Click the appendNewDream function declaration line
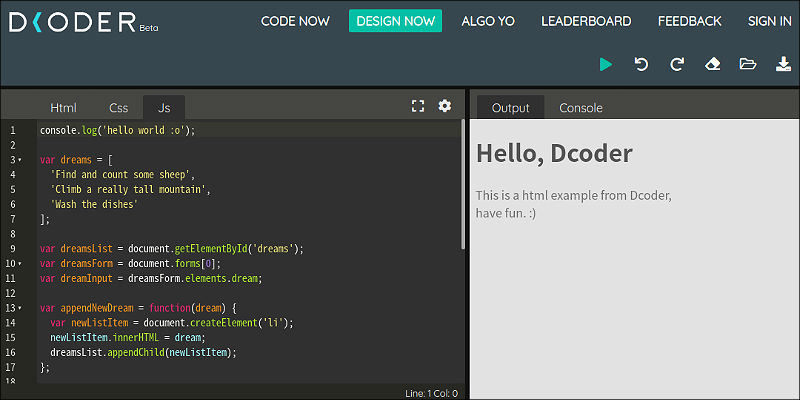 tap(138, 308)
